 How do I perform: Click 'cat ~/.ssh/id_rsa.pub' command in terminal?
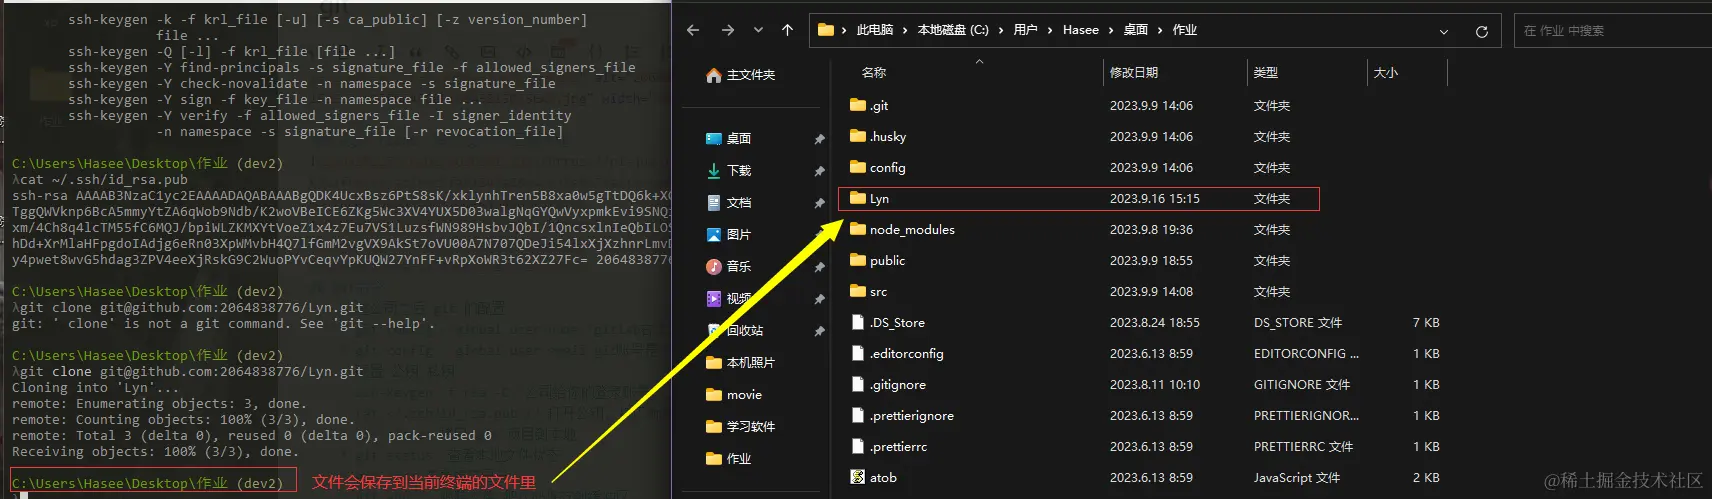[x=100, y=180]
